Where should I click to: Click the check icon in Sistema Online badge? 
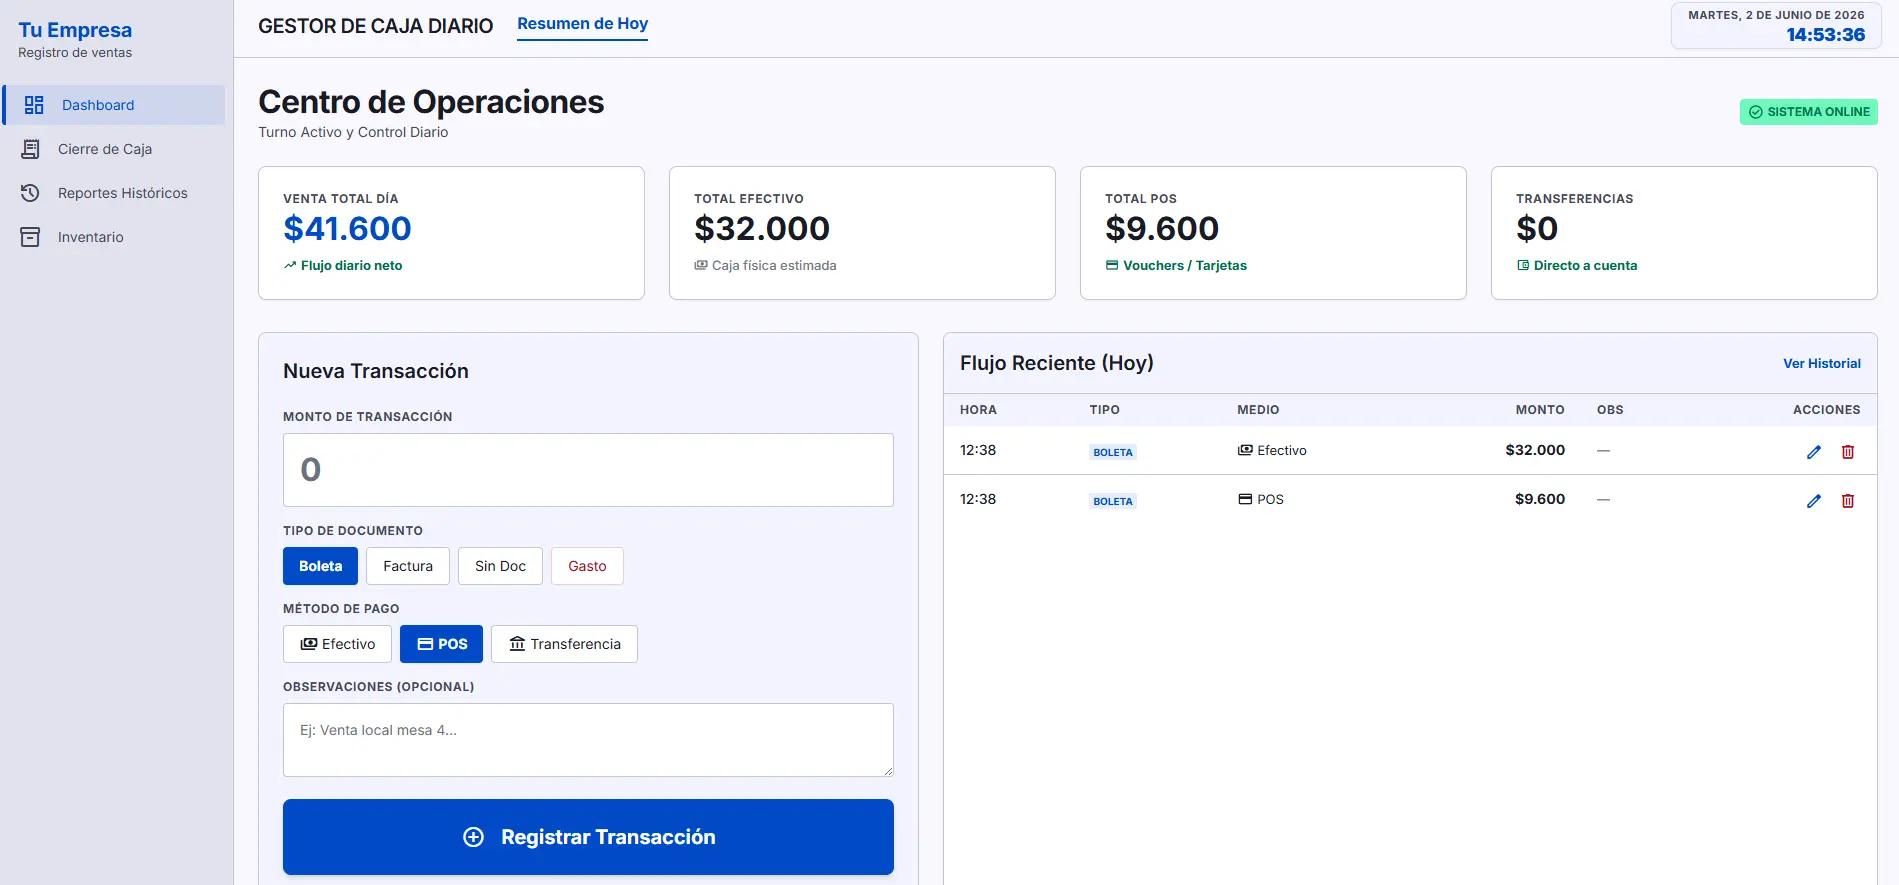(1756, 112)
